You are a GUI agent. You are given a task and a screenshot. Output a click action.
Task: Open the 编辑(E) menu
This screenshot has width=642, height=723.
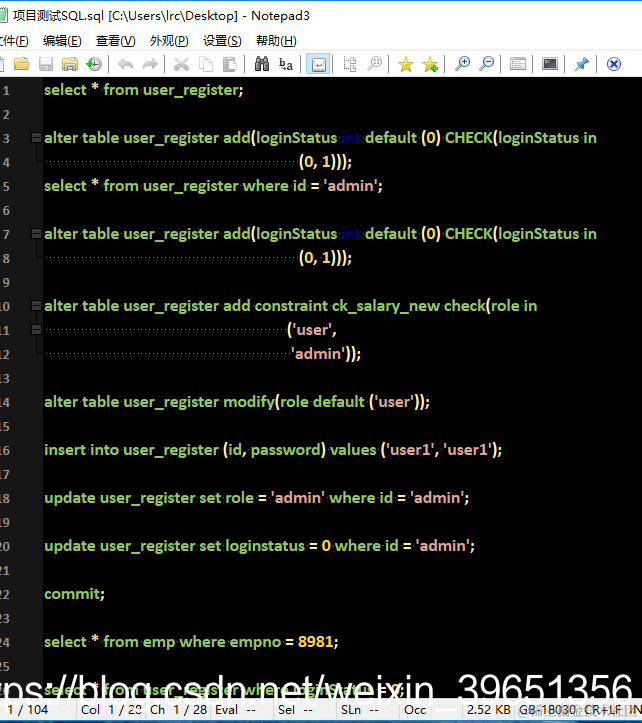(62, 41)
